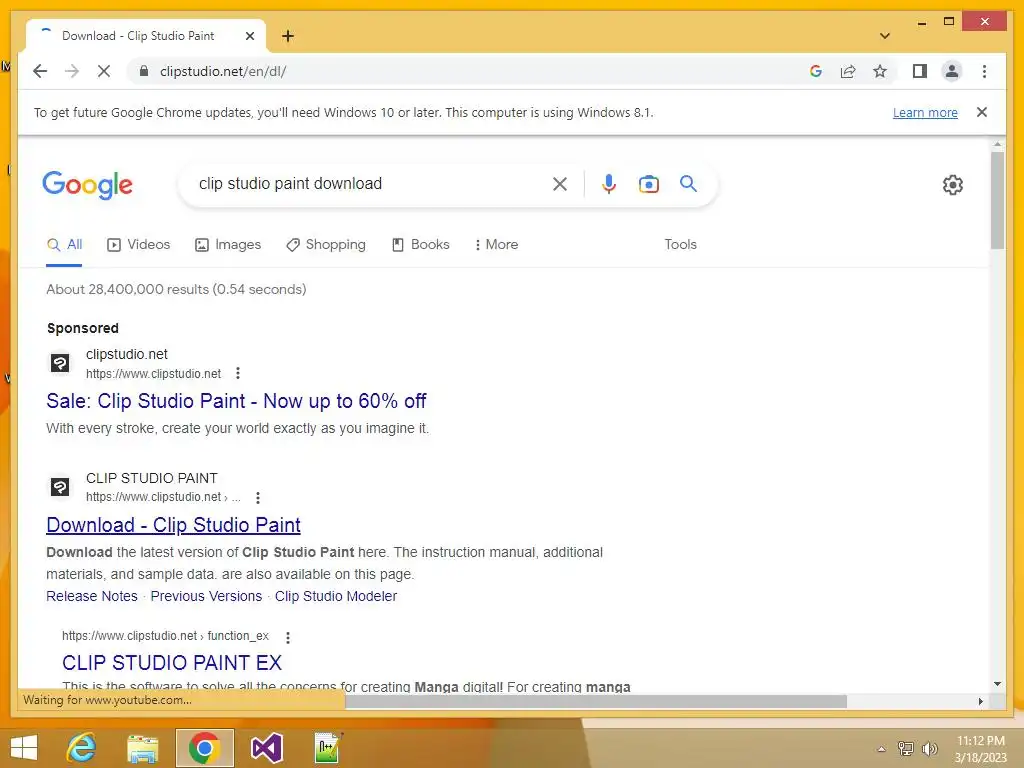
Task: Open Chrome's three-dot menu
Action: (x=984, y=71)
